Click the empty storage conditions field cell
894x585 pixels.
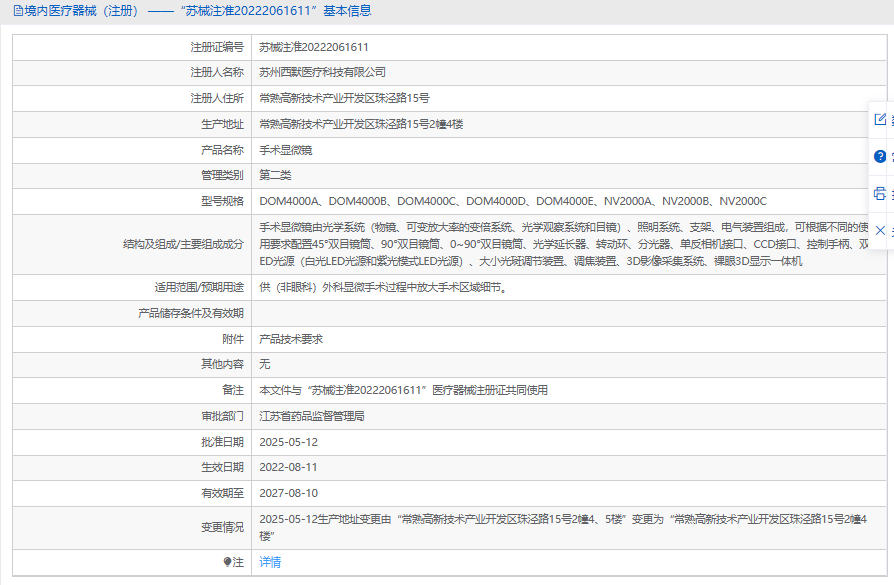pos(560,313)
